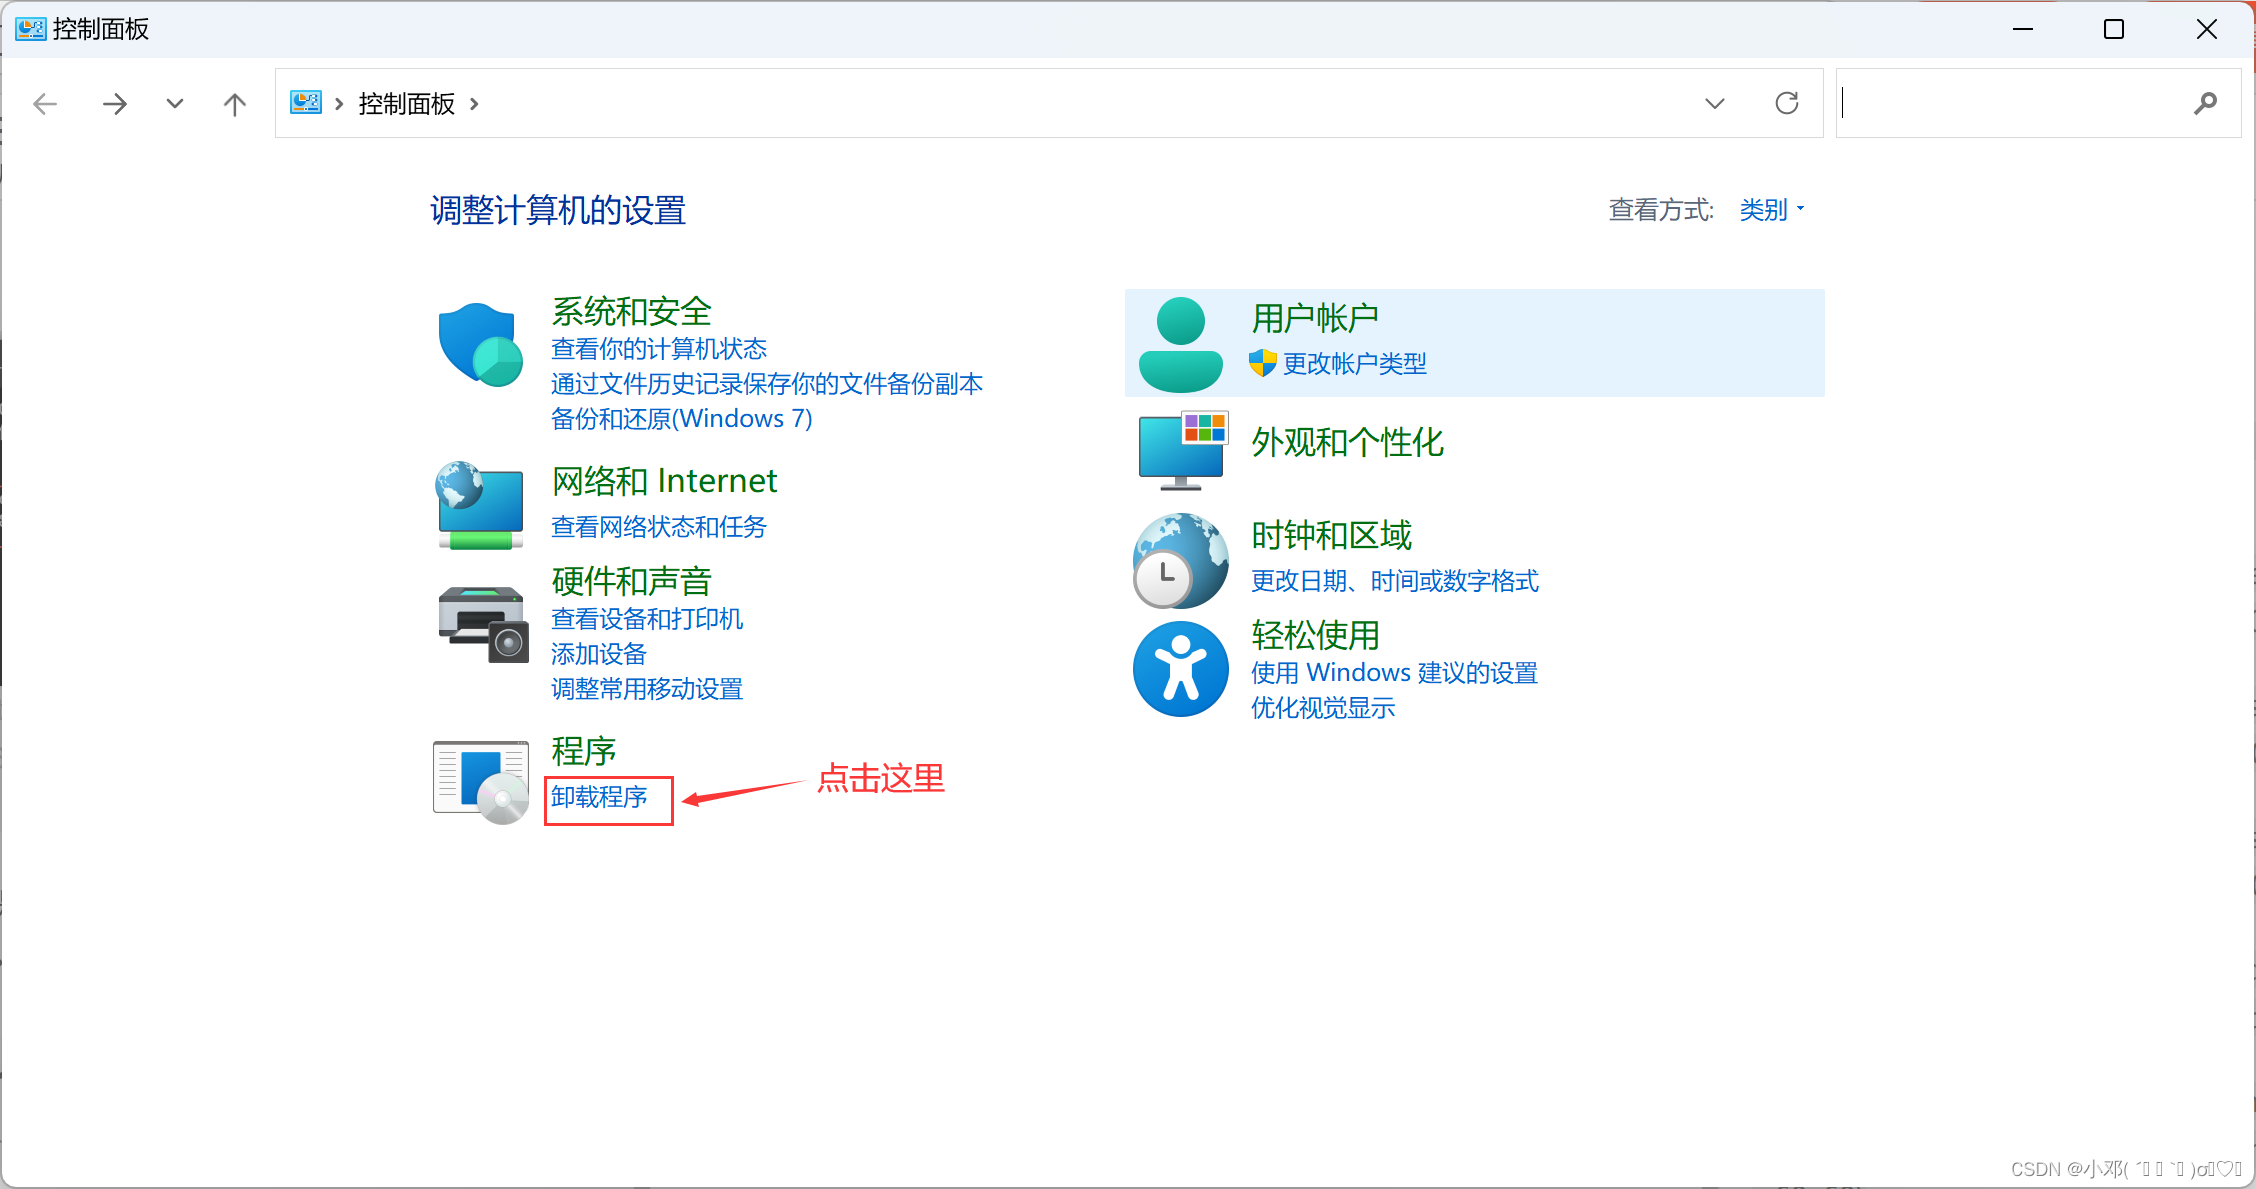Open 调整常用移动设置 link

[647, 688]
